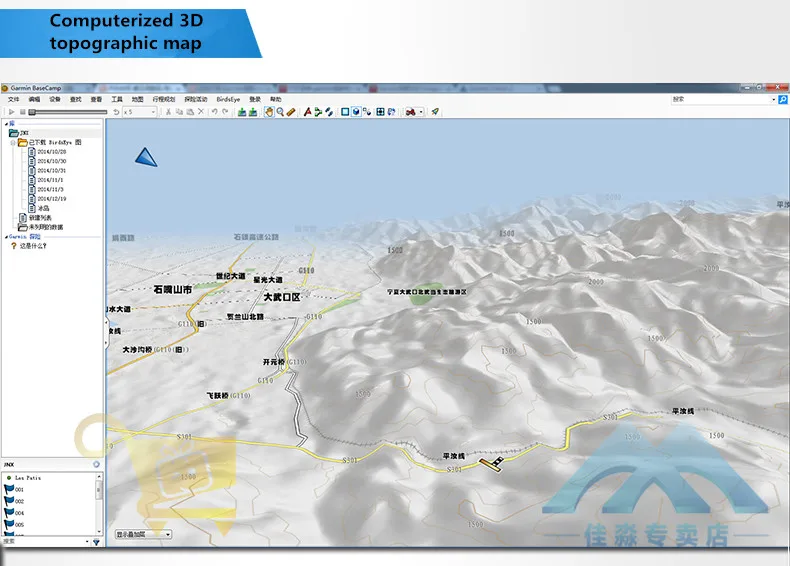
Task: Select list item 2014/10/30
Action: click(47, 161)
